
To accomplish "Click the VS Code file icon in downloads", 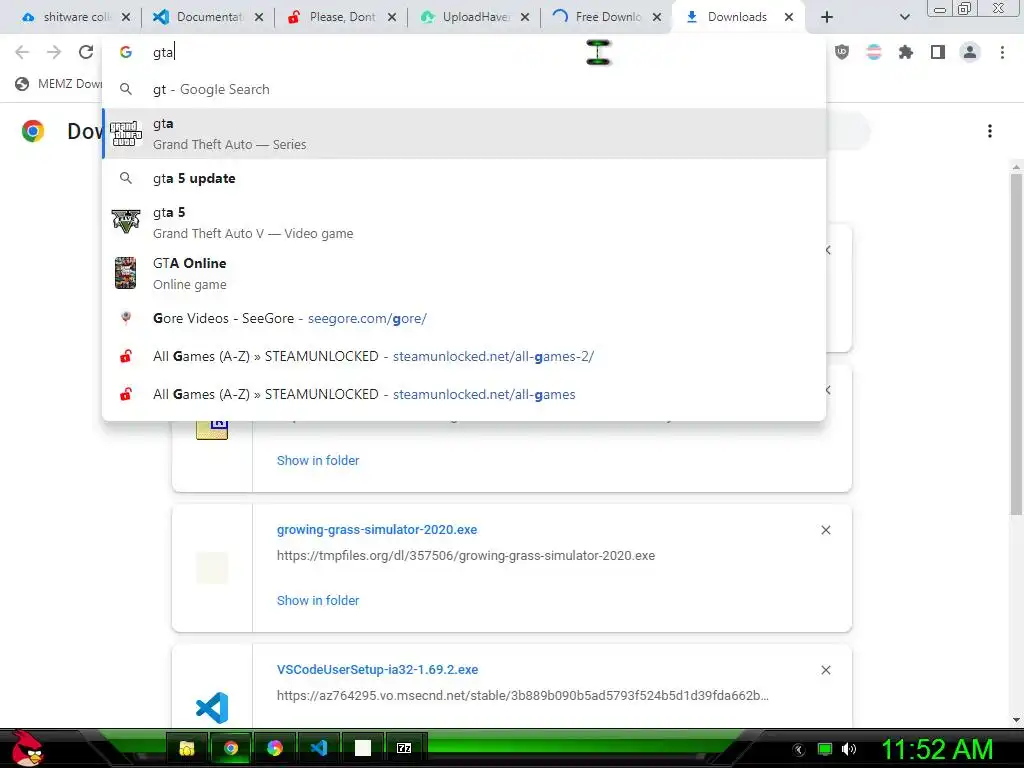I will pos(212,707).
